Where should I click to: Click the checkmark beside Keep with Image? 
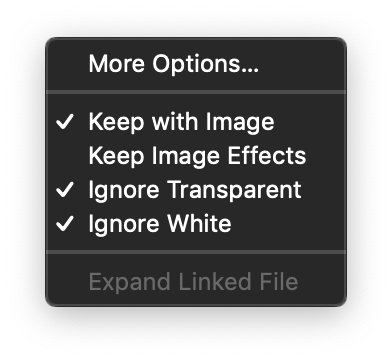[x=65, y=122]
